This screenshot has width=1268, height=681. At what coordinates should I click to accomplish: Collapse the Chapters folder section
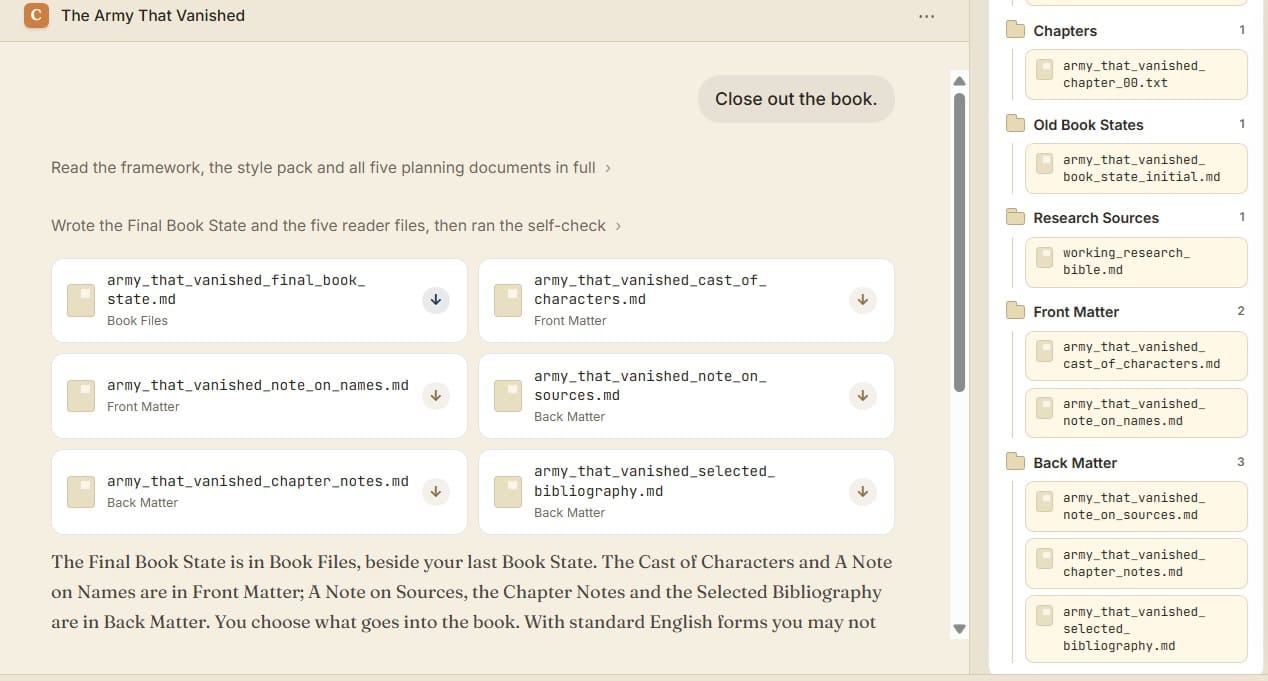pos(1126,31)
